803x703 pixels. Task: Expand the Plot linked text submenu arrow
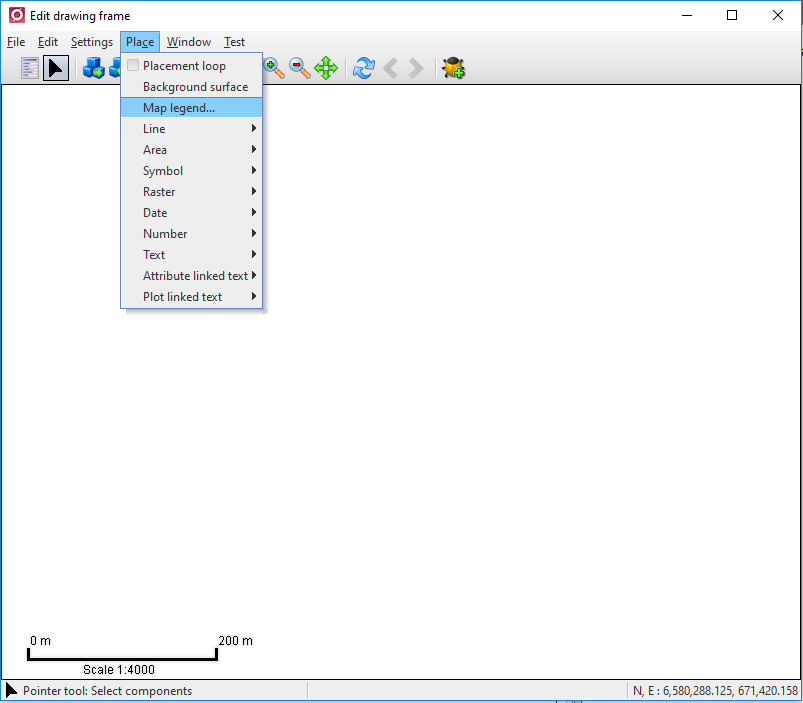253,296
